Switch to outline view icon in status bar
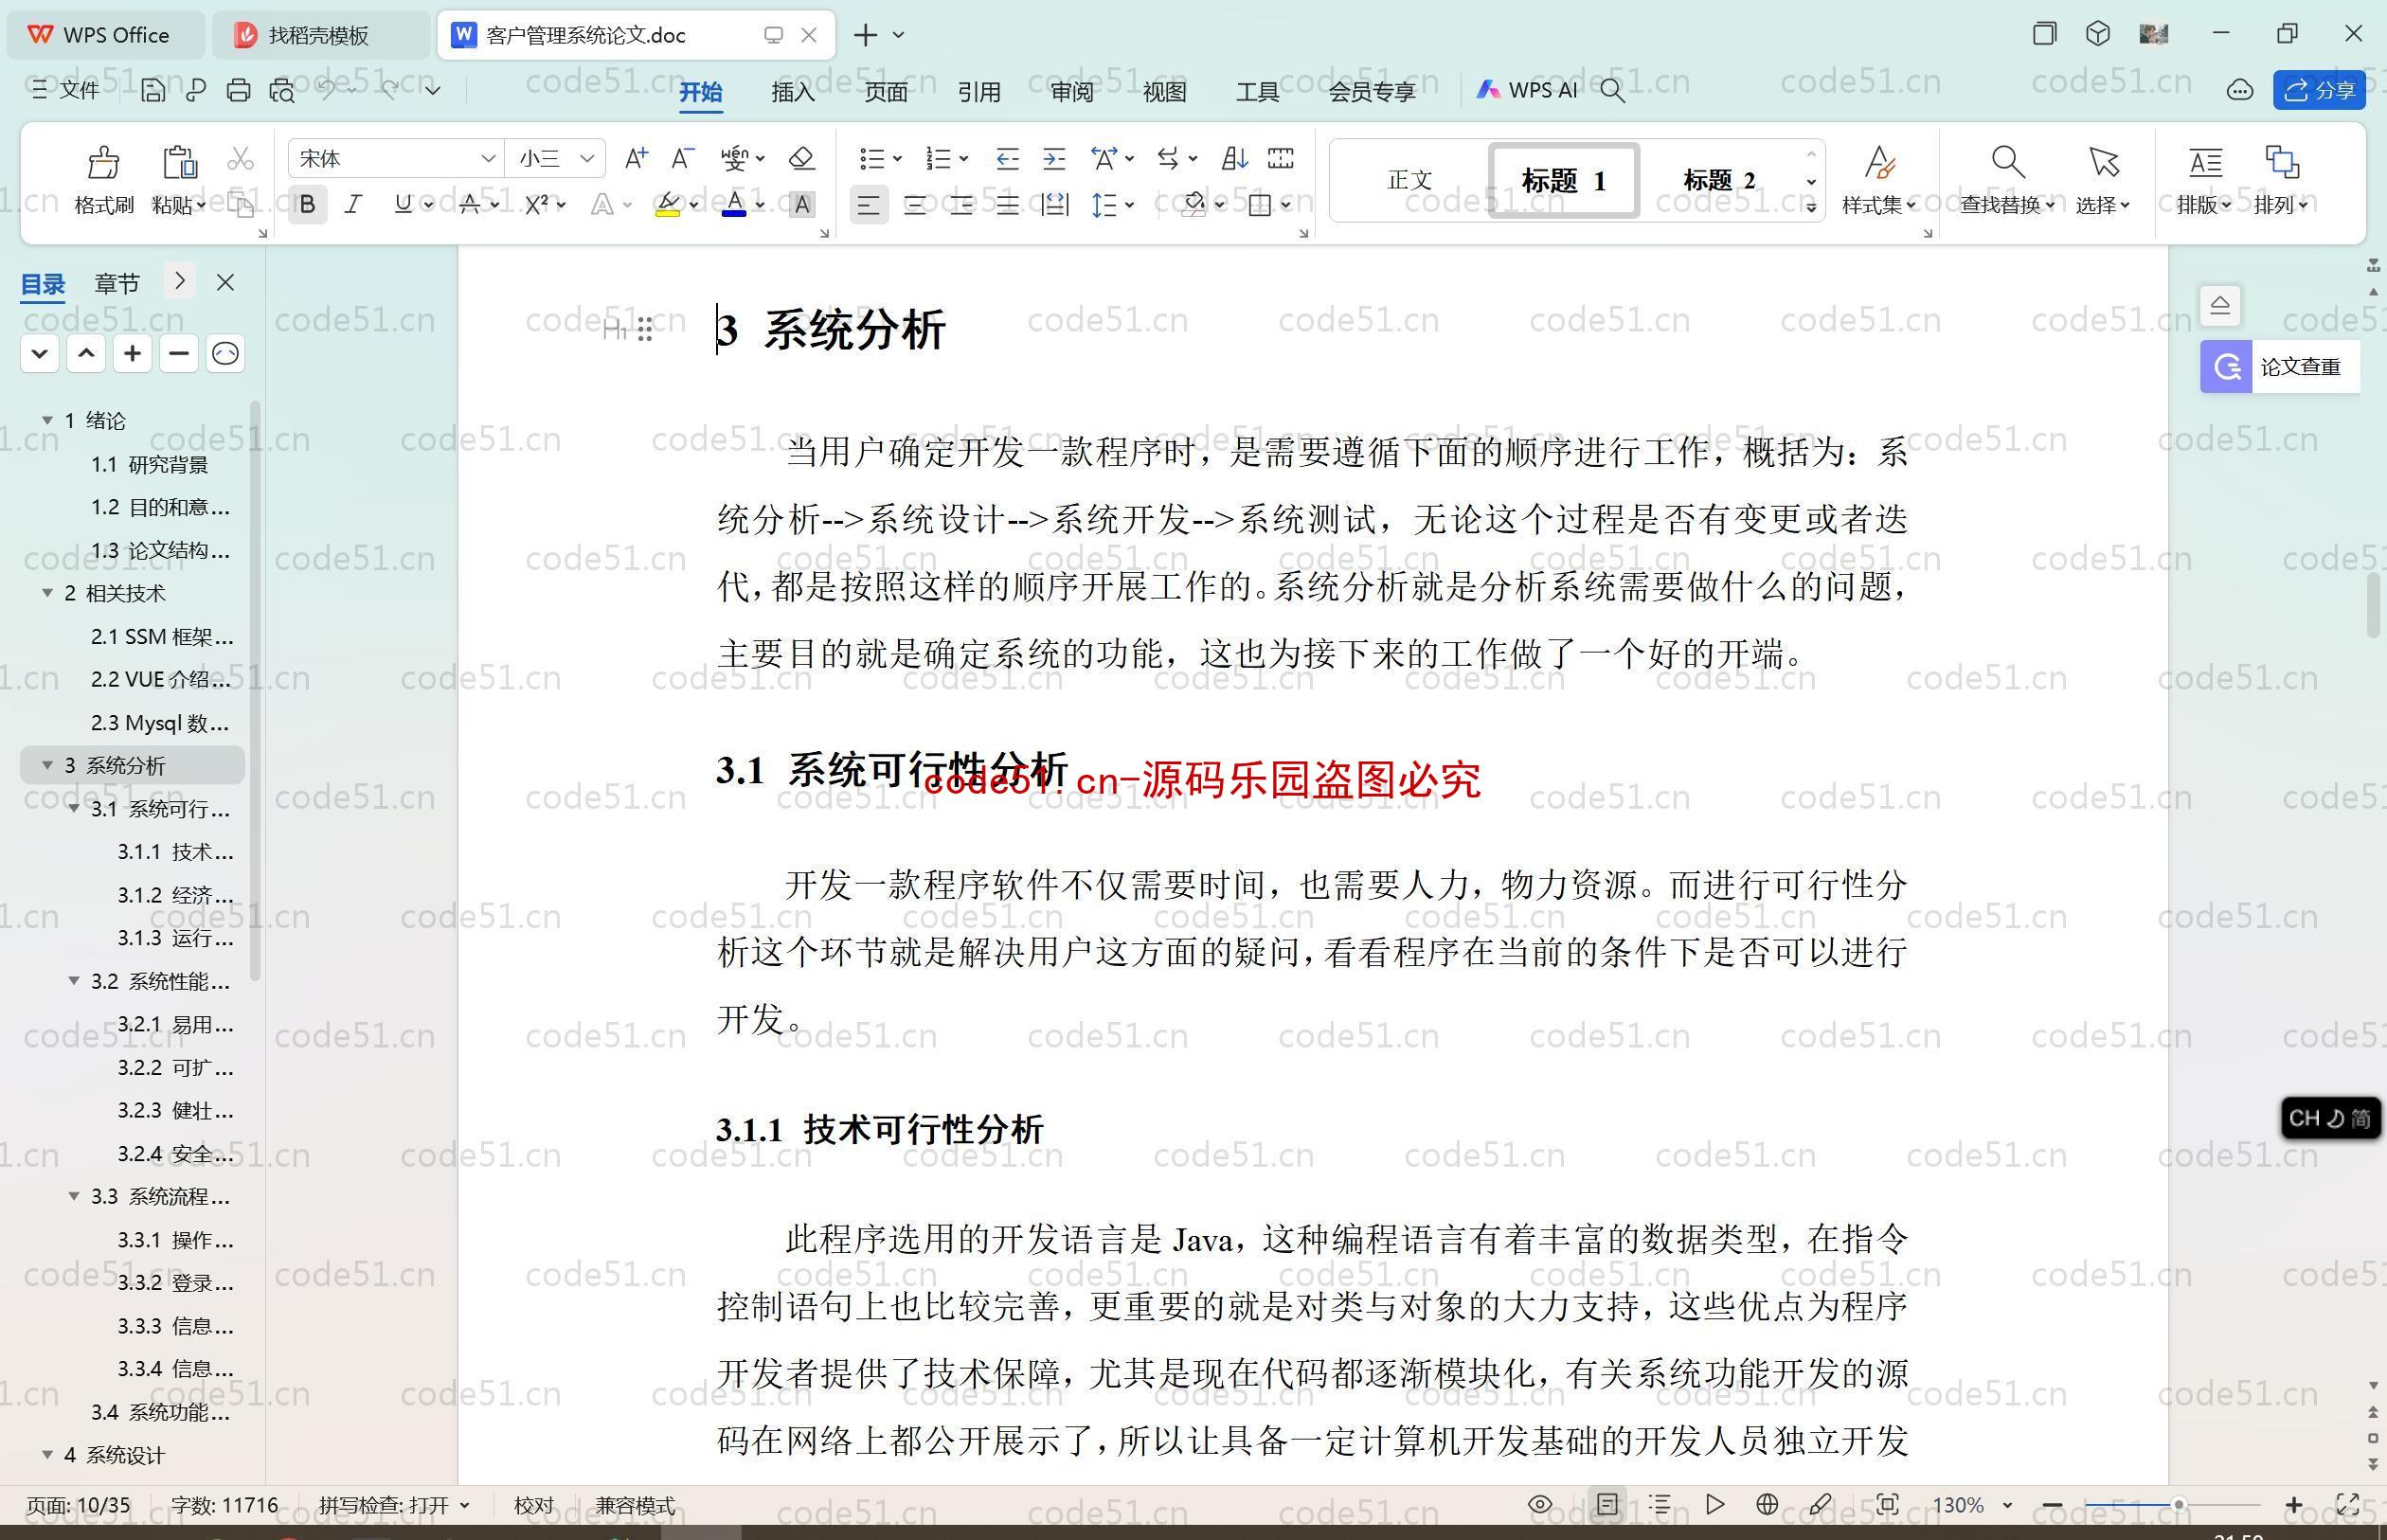 coord(1660,1504)
